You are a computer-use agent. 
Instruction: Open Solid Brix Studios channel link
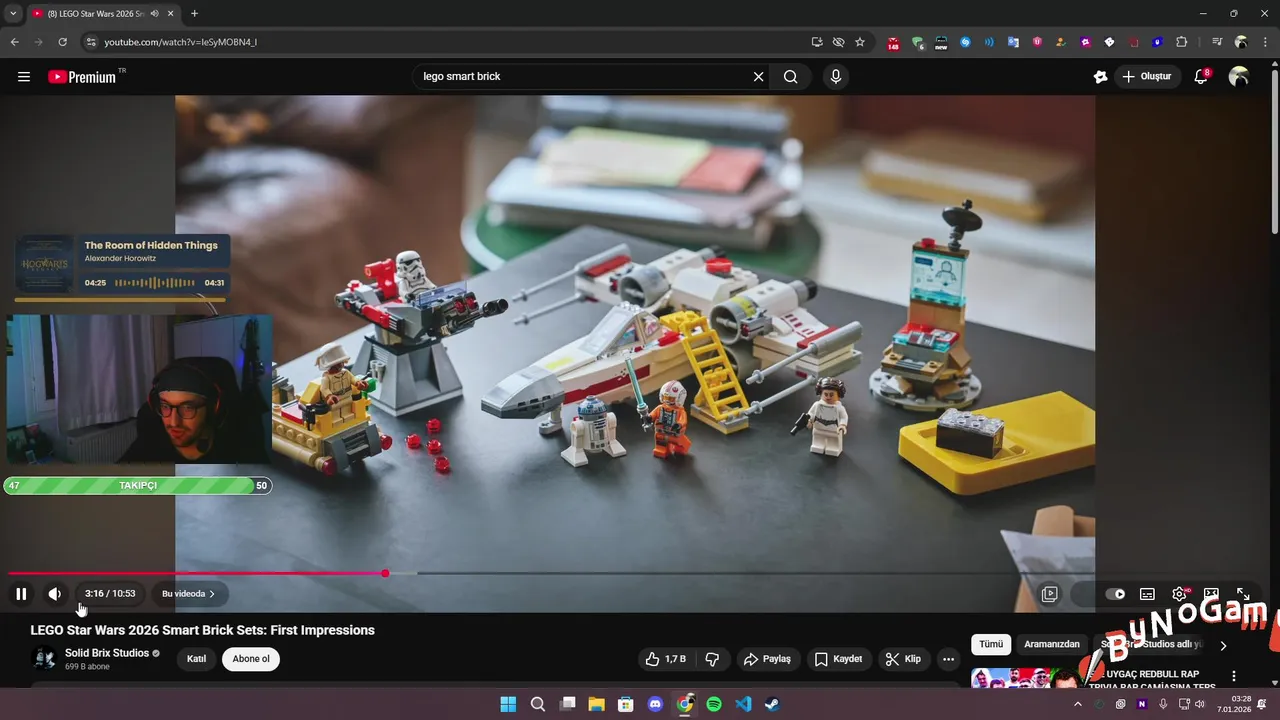click(107, 653)
